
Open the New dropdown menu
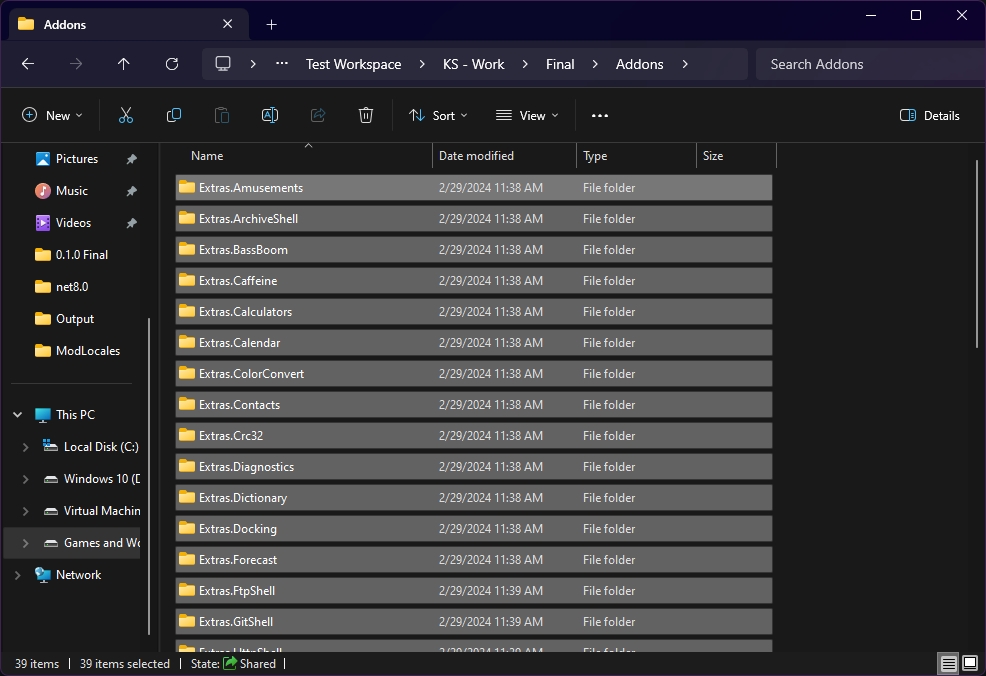tap(52, 116)
